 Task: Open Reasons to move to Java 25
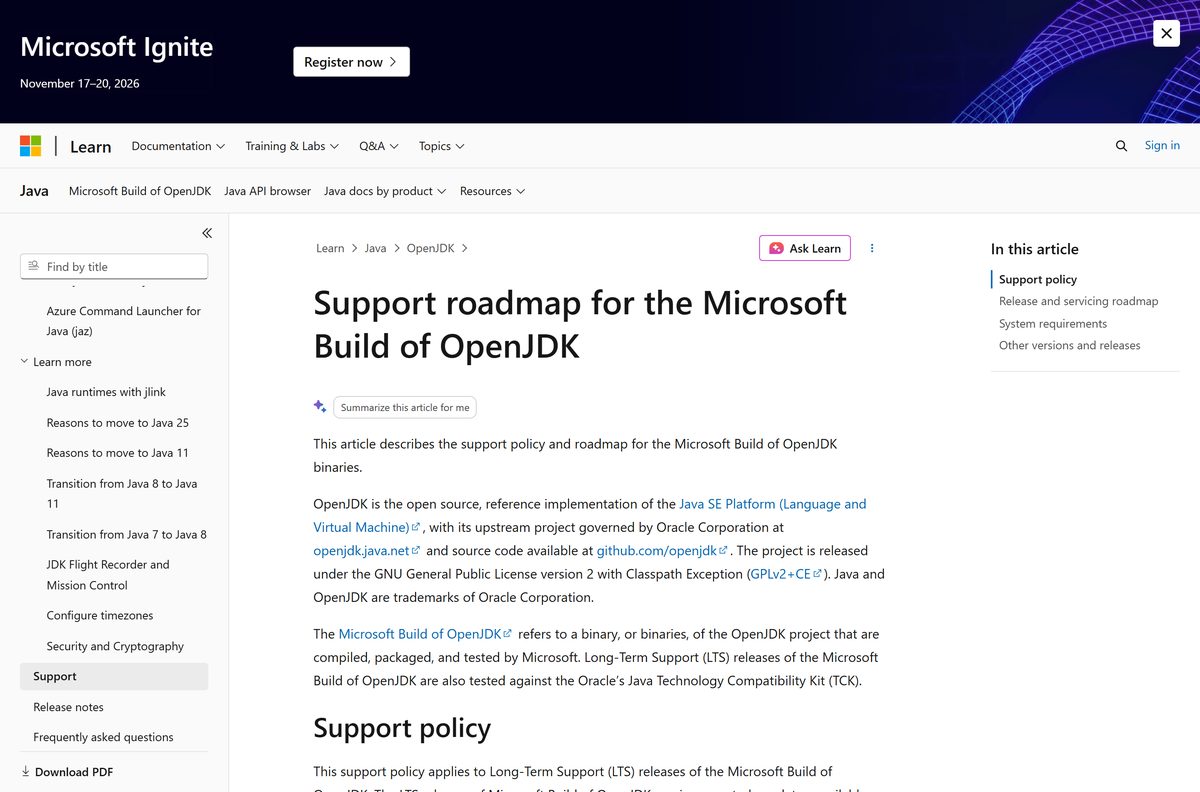117,423
